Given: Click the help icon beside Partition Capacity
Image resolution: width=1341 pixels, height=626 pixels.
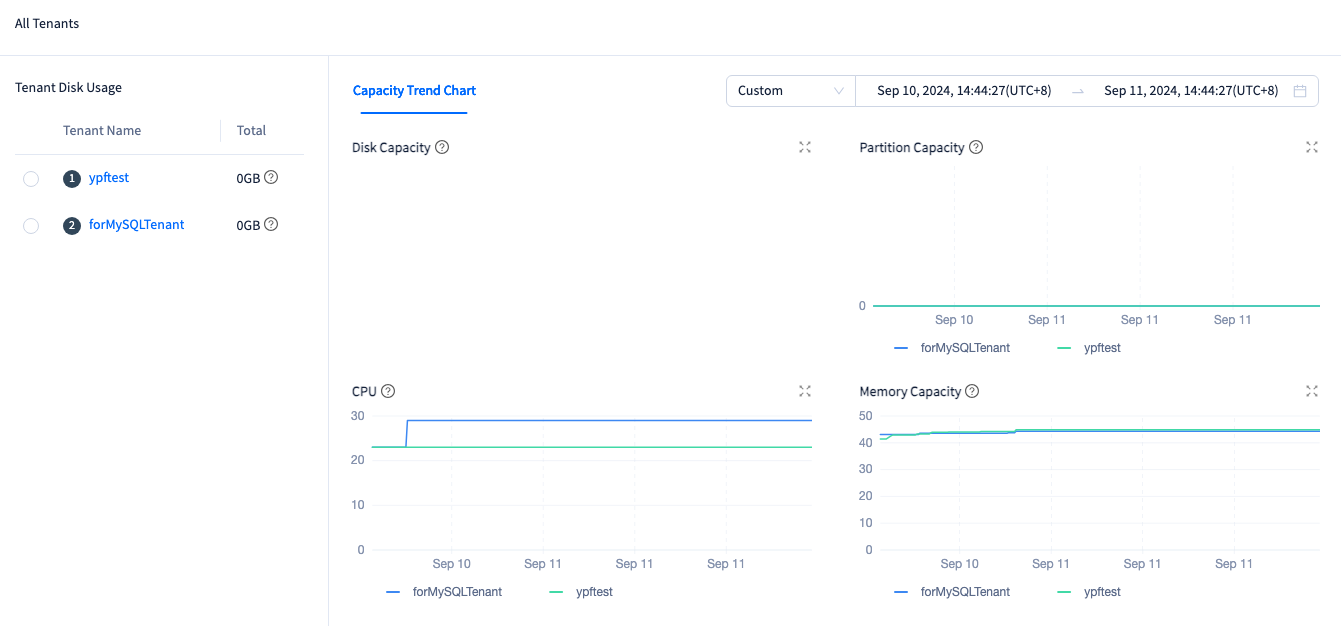Looking at the screenshot, I should 976,147.
